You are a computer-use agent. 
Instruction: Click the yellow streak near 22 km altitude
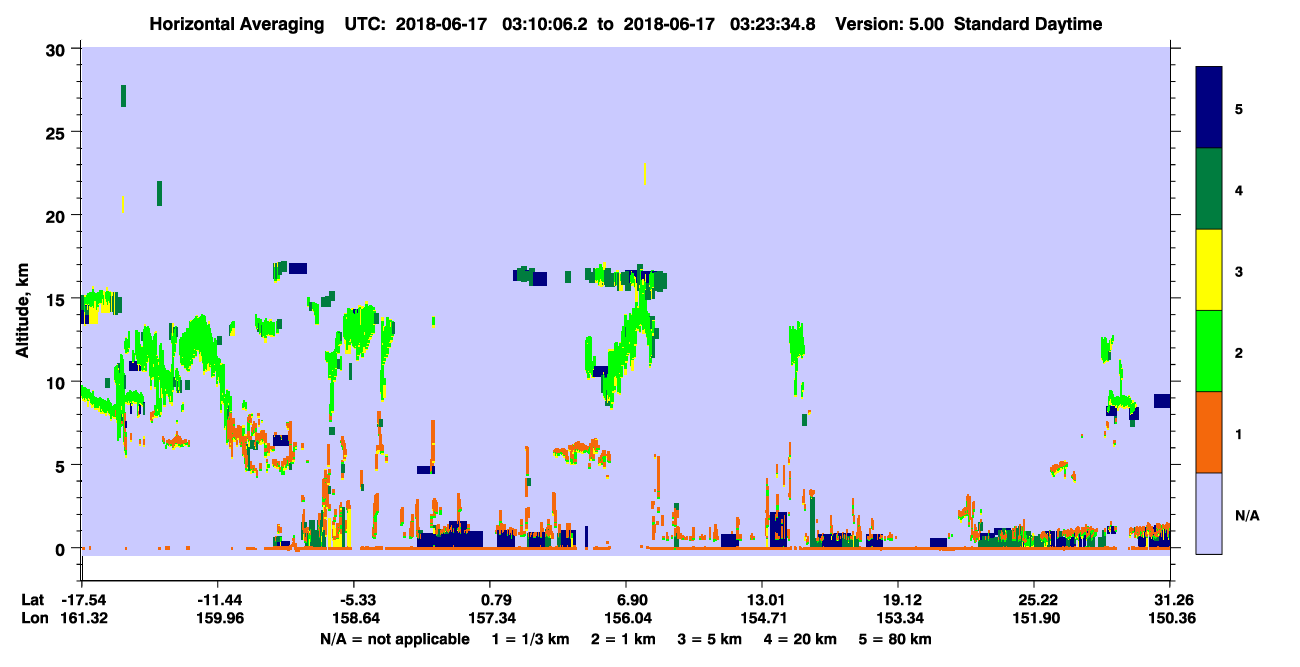pyautogui.click(x=645, y=174)
